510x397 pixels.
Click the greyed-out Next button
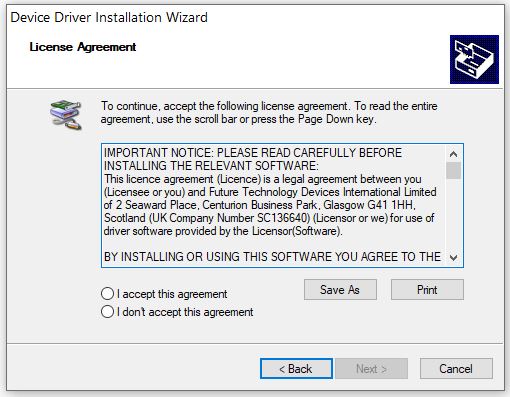[x=372, y=369]
